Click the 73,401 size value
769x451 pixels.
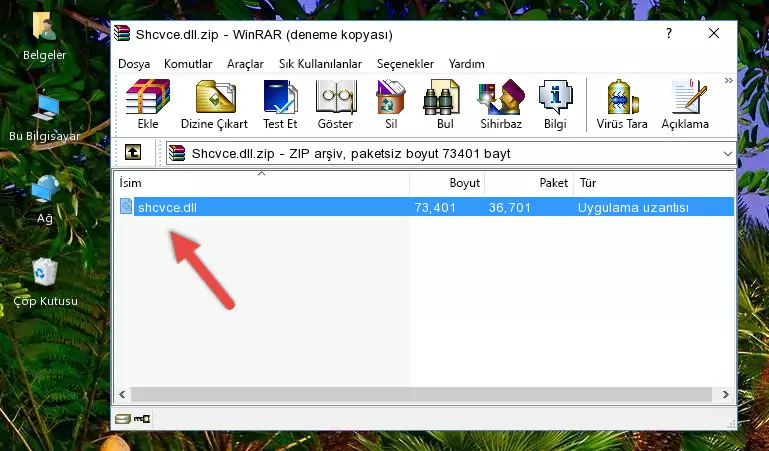coord(435,207)
